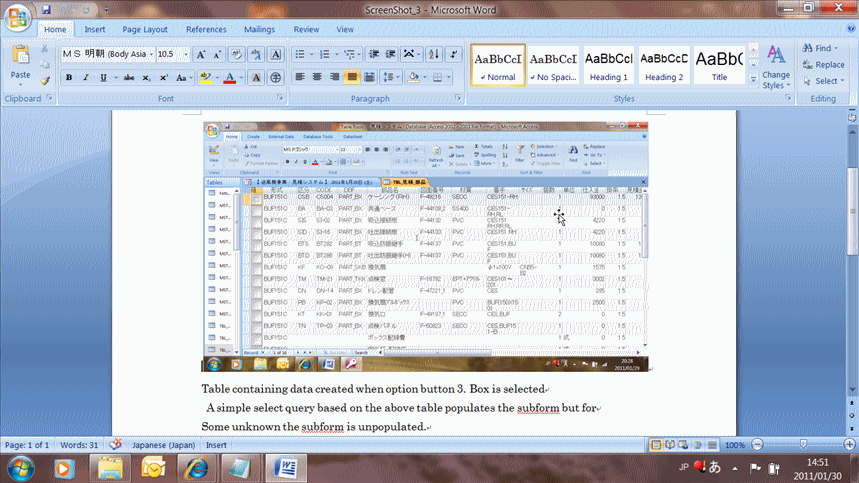Viewport: 859px width, 483px height.
Task: Toggle superscript formatting
Action: [x=163, y=78]
